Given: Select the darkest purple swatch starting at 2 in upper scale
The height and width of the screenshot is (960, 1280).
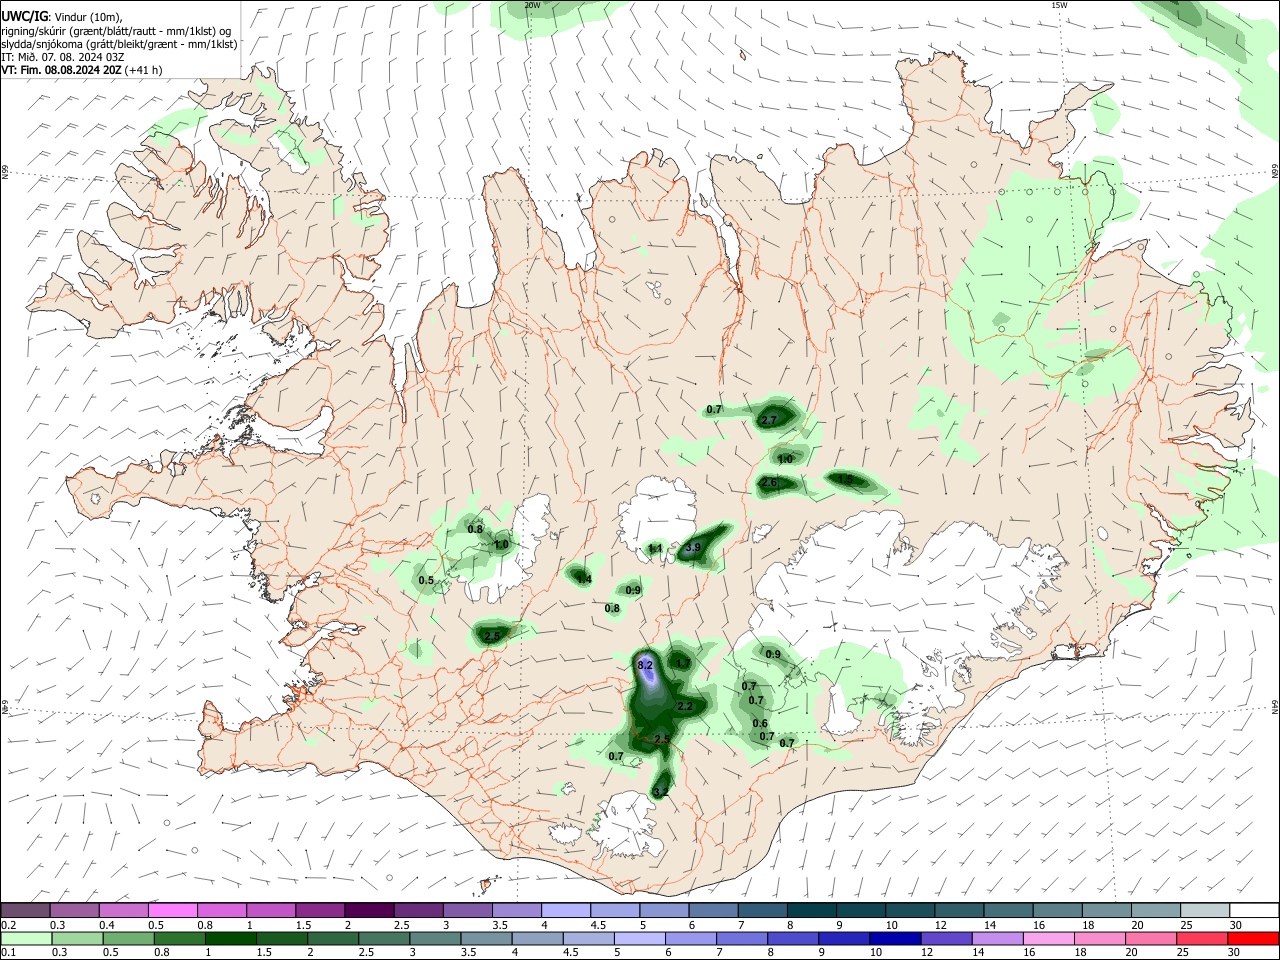Looking at the screenshot, I should click(x=369, y=911).
